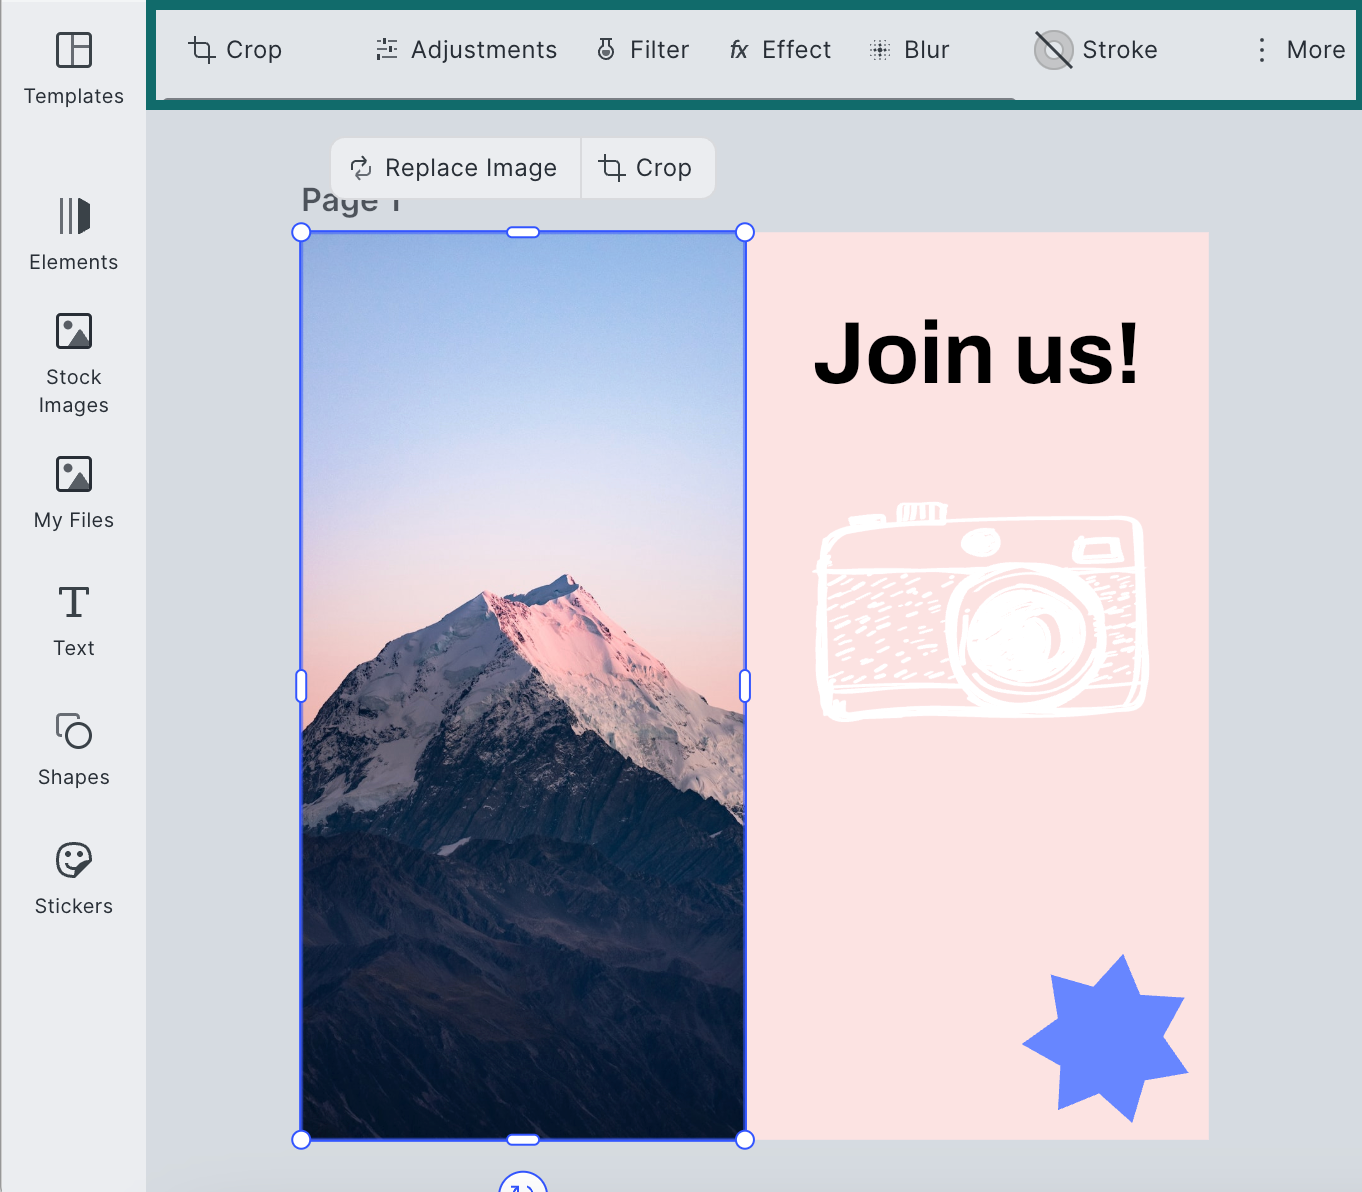Screen dimensions: 1362x1192
Task: Click the top-left resize handle of photo
Action: pyautogui.click(x=301, y=232)
